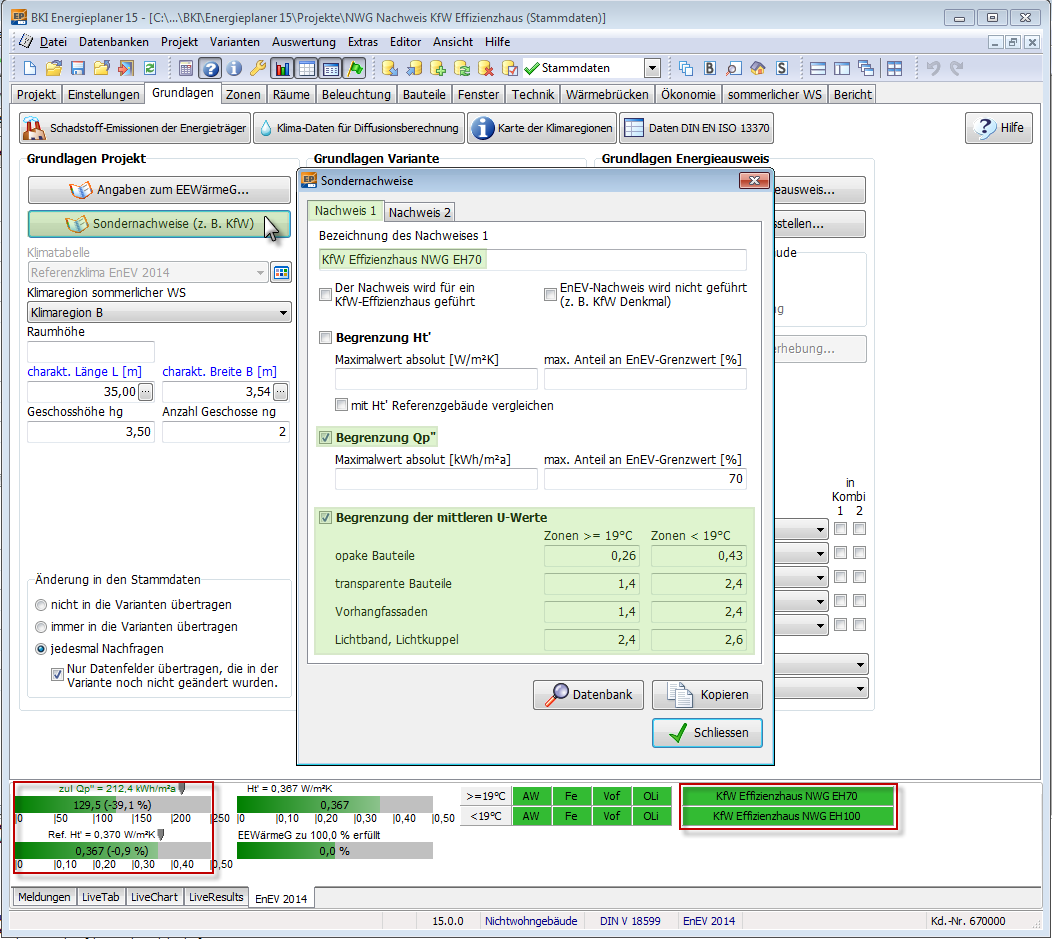Click the green 'KfW Effizienzhaus NWG EH100' status bar

click(x=787, y=816)
